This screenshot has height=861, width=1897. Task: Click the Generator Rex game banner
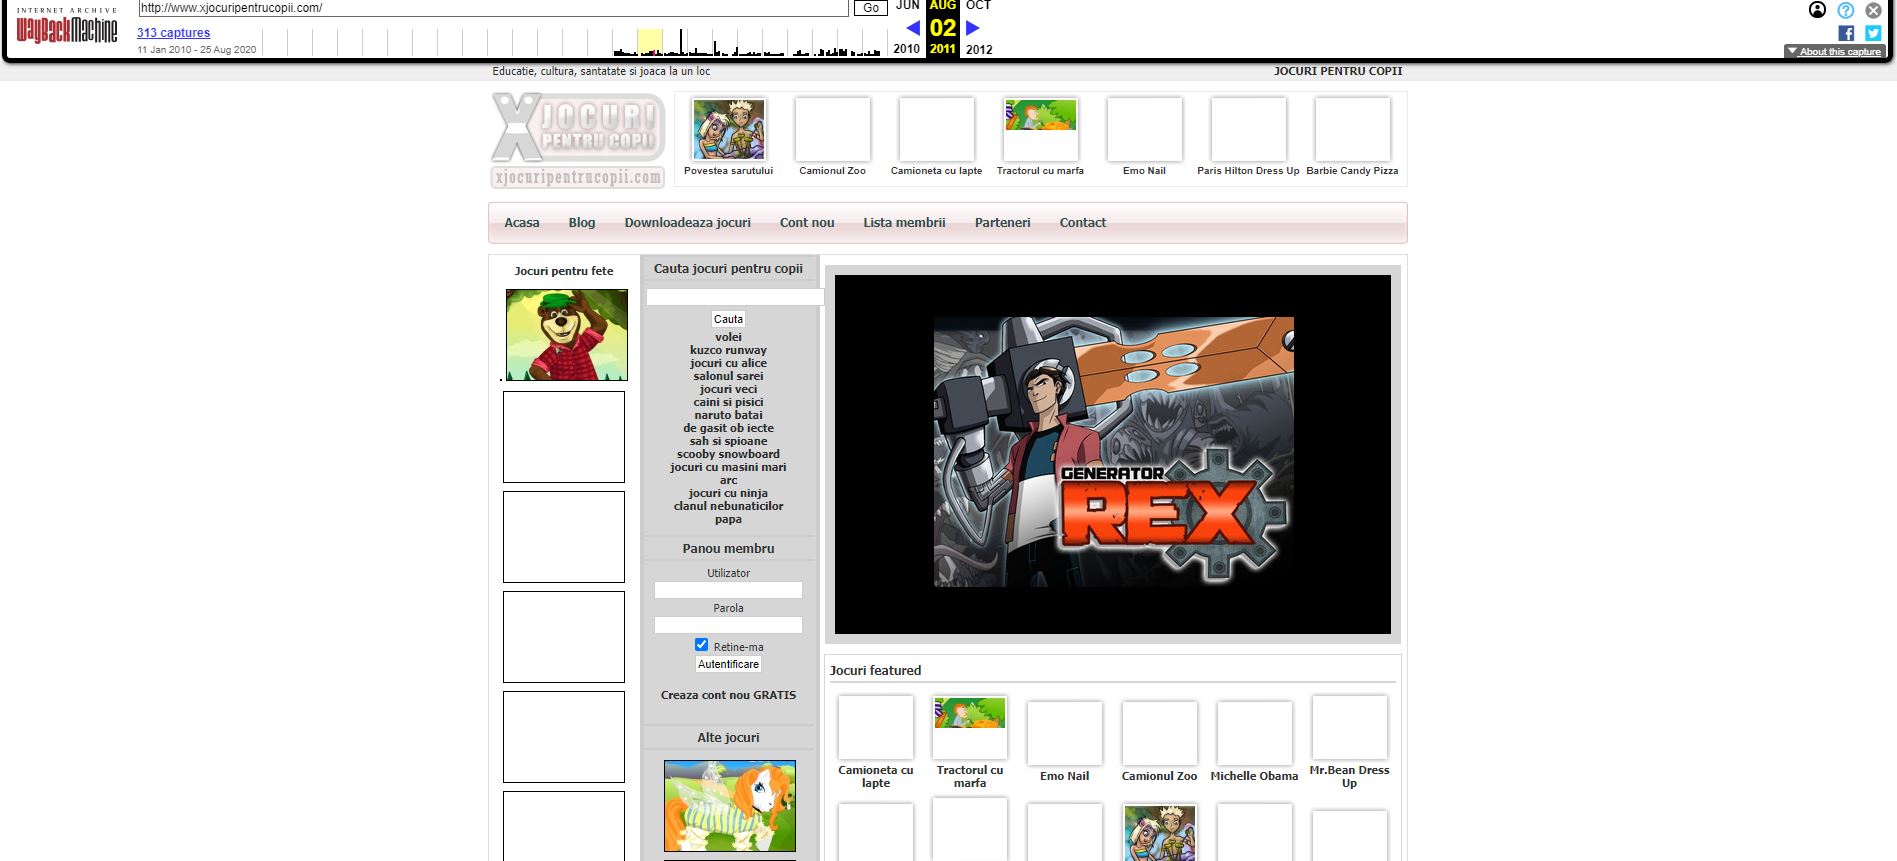1113,453
